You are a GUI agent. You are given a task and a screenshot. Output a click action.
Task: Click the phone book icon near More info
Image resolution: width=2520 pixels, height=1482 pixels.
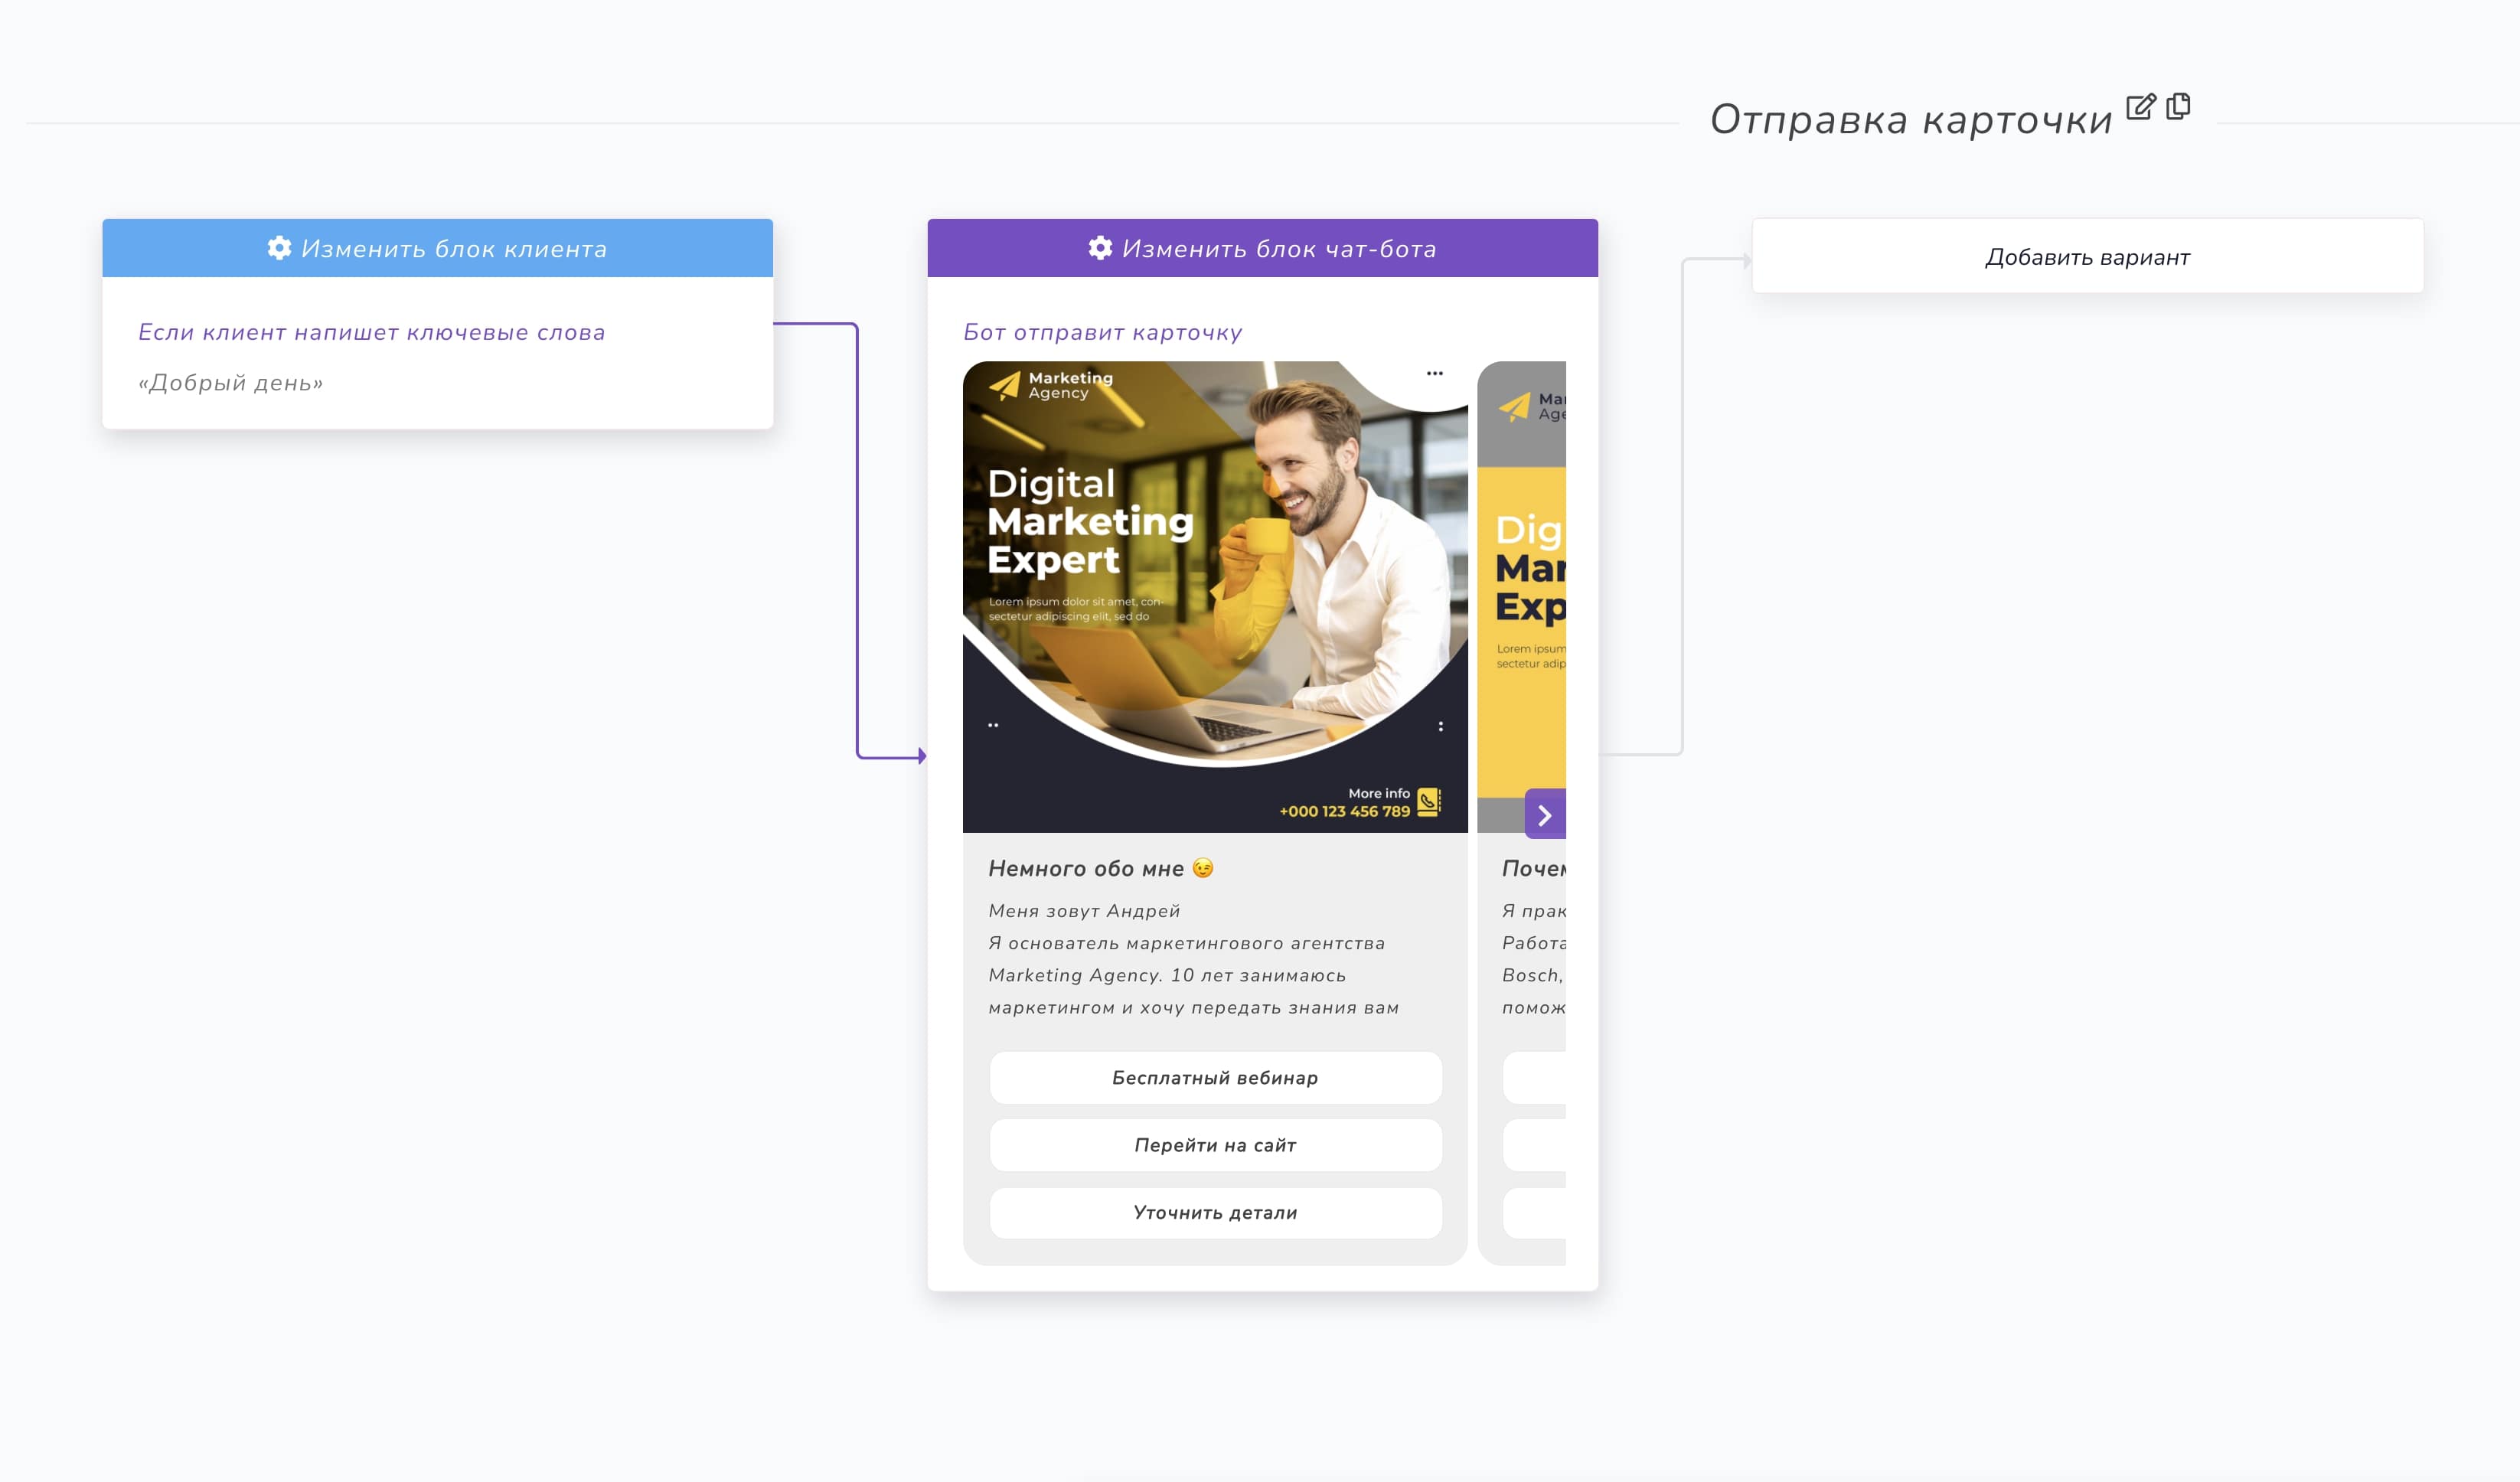pos(1429,802)
